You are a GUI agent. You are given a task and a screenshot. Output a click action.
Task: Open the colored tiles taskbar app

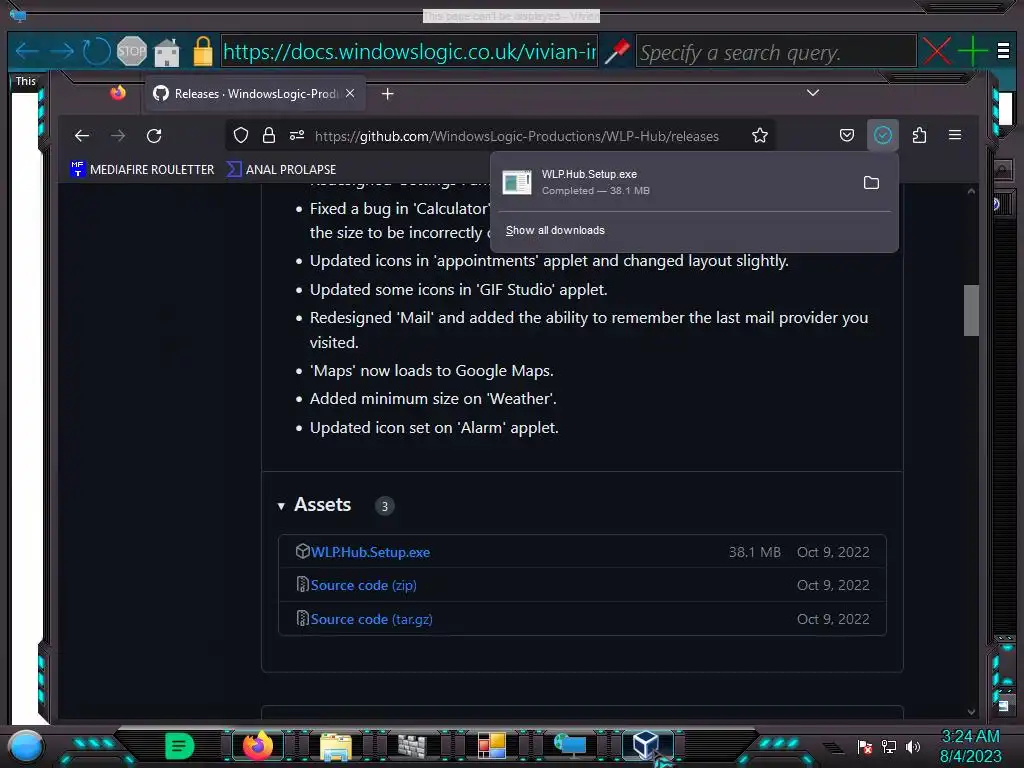click(491, 746)
